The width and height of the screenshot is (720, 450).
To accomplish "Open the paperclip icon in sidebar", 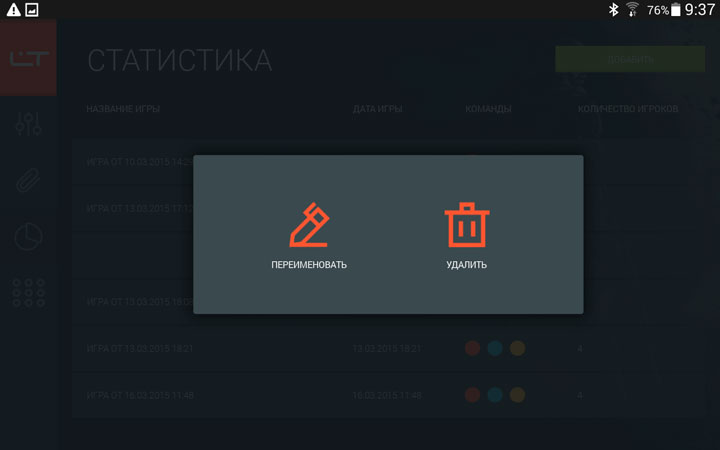I will pyautogui.click(x=28, y=180).
